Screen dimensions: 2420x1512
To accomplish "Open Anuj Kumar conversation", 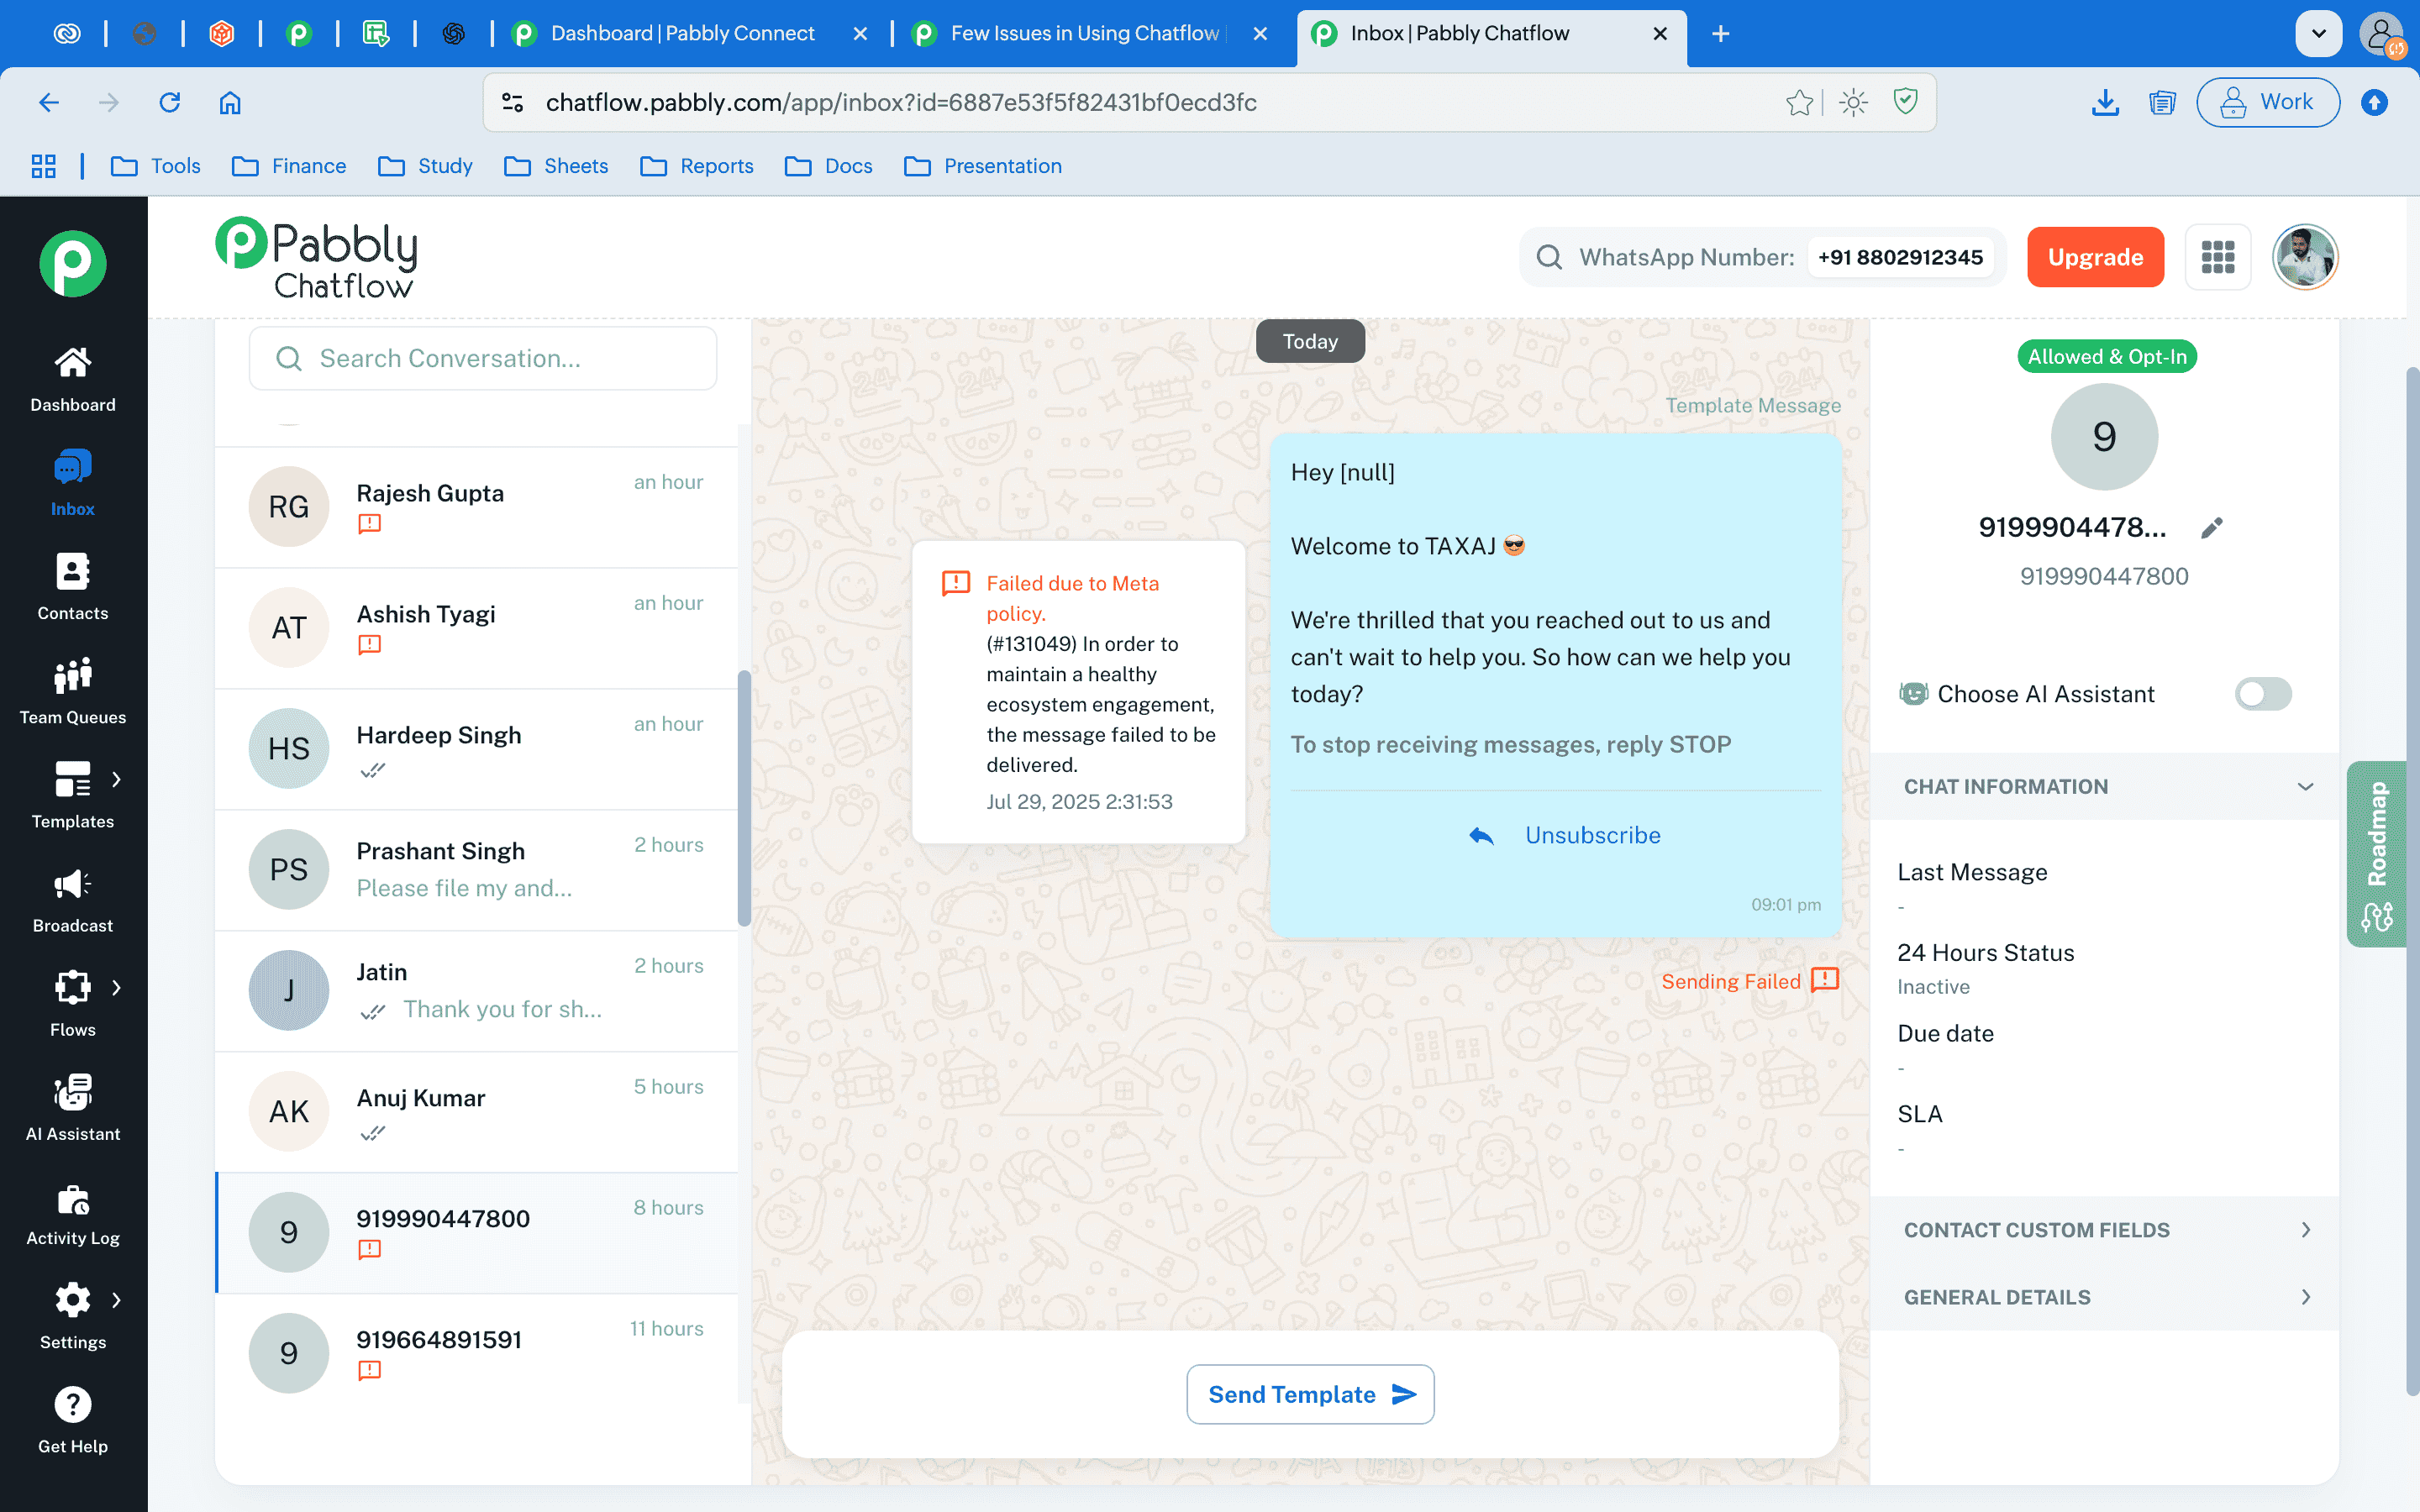I will [477, 1112].
